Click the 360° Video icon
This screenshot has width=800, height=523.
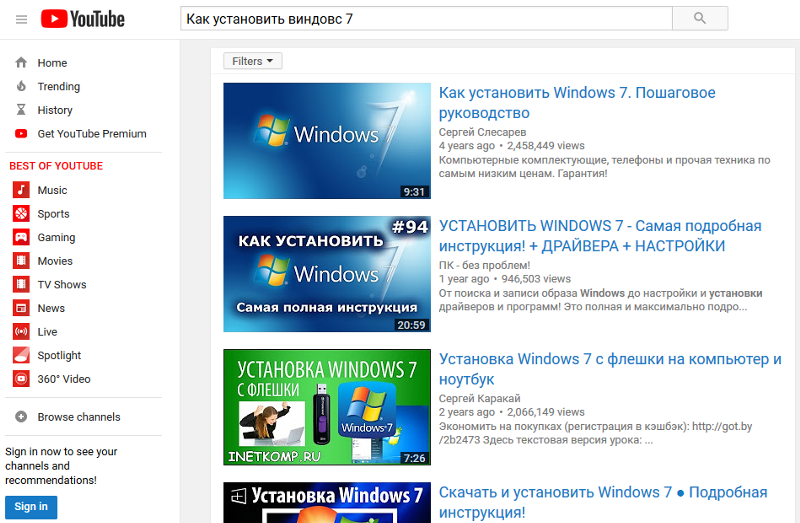point(21,379)
